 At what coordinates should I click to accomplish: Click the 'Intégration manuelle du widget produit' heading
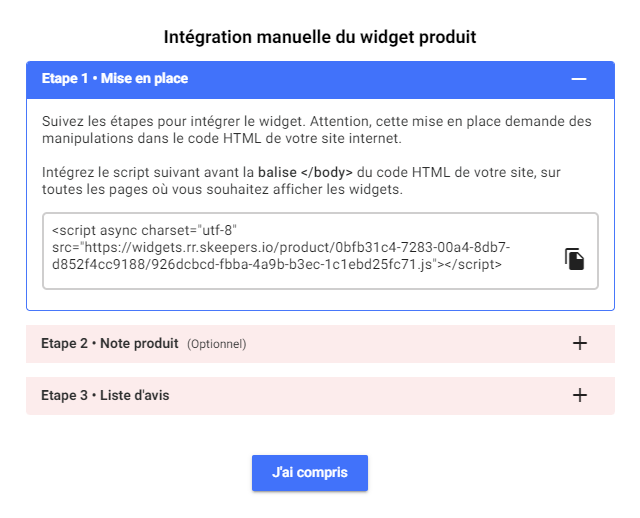[x=320, y=37]
